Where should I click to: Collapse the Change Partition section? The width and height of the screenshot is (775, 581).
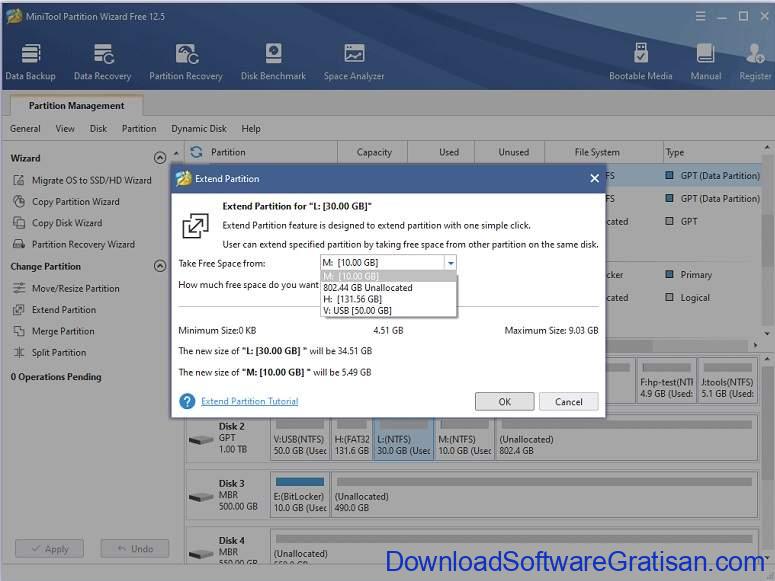(159, 267)
